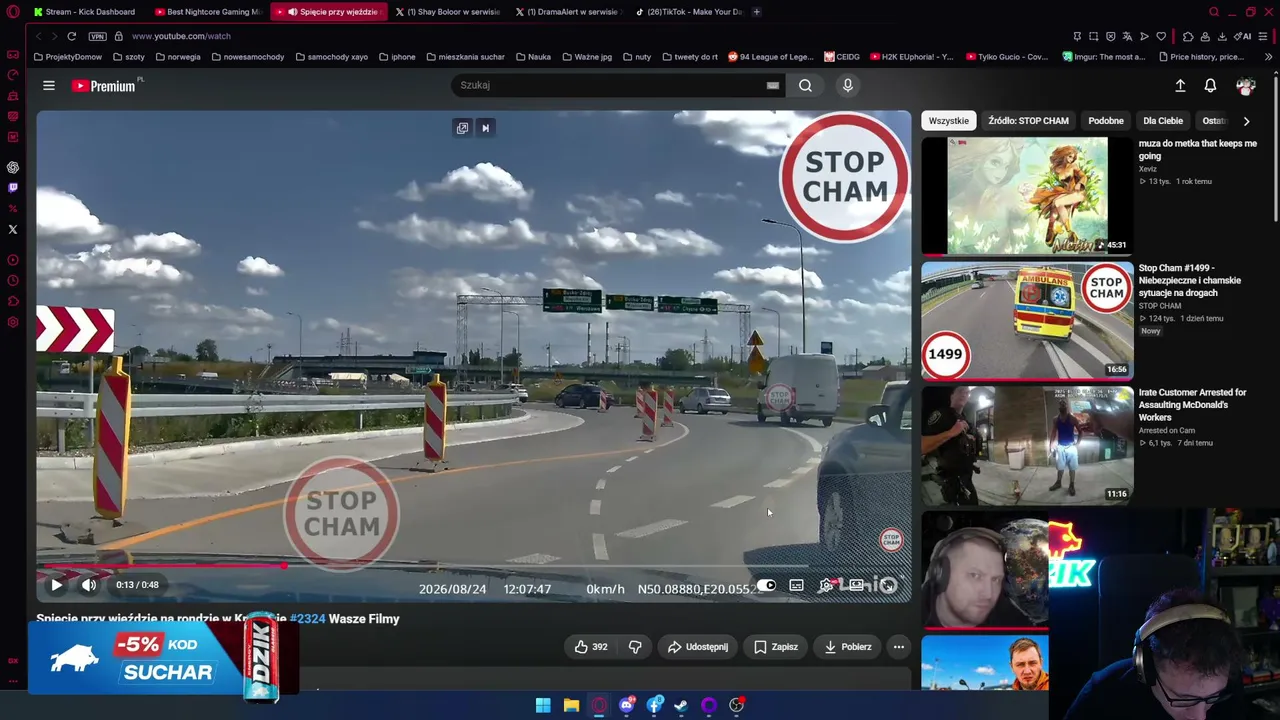The width and height of the screenshot is (1280, 720).
Task: Open ChatGPT in the Opera sidebar
Action: pos(13,167)
